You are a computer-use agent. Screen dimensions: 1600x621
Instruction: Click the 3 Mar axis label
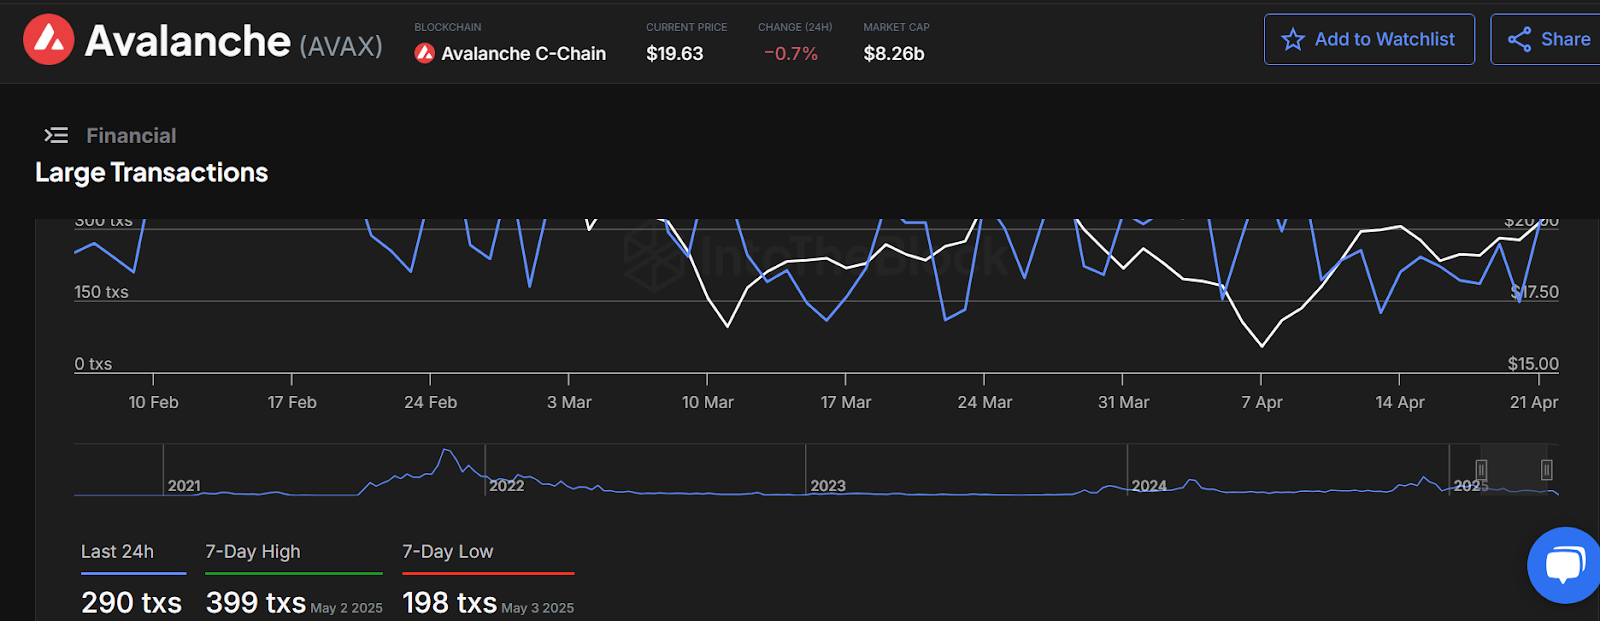coord(569,402)
